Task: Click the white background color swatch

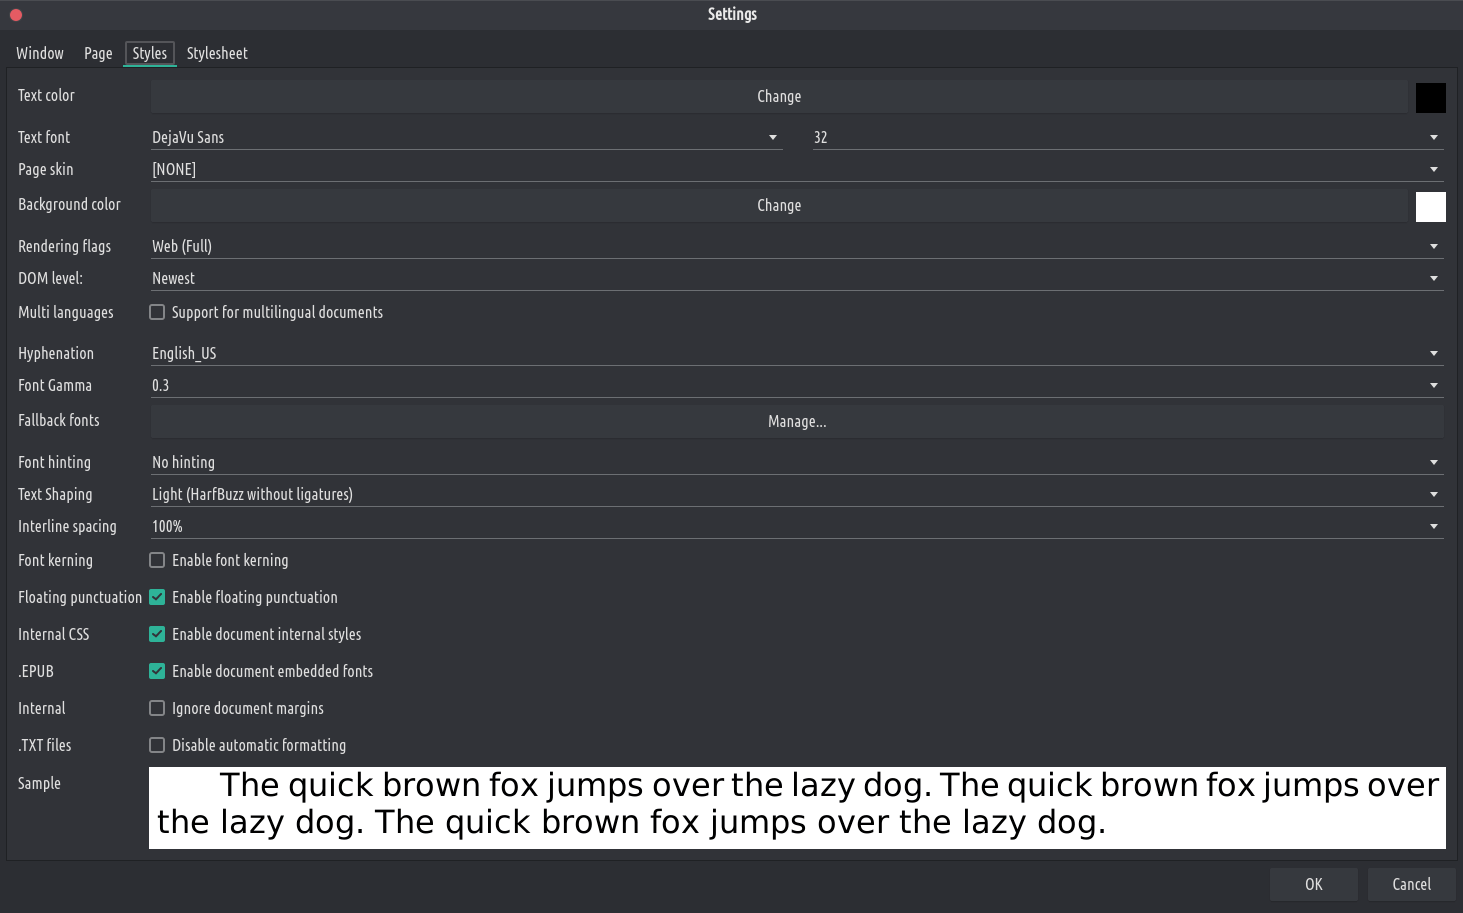Action: point(1430,207)
